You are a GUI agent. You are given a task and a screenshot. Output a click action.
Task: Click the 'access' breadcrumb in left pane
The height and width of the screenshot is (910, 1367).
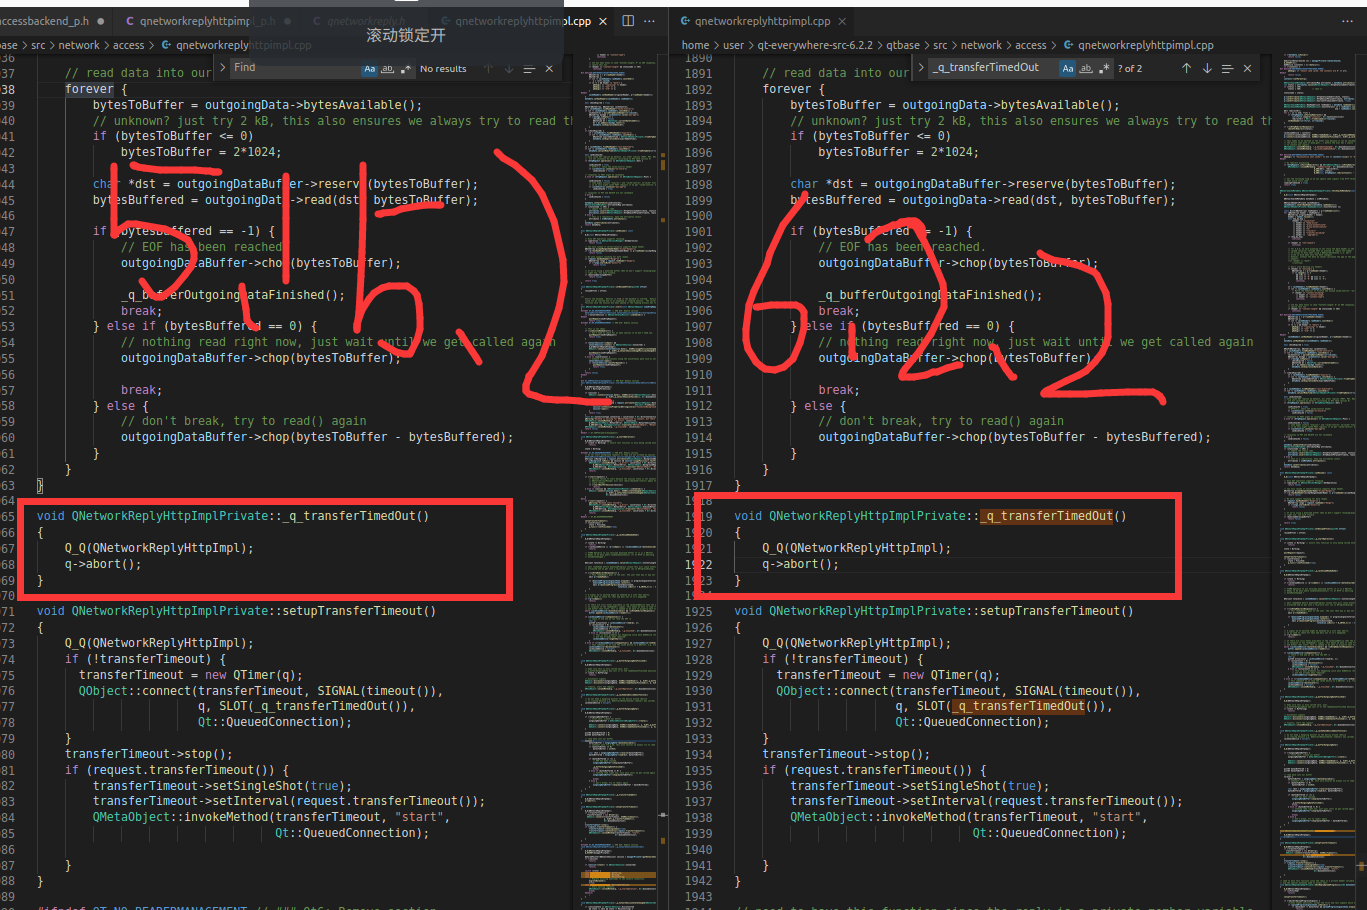click(x=128, y=45)
